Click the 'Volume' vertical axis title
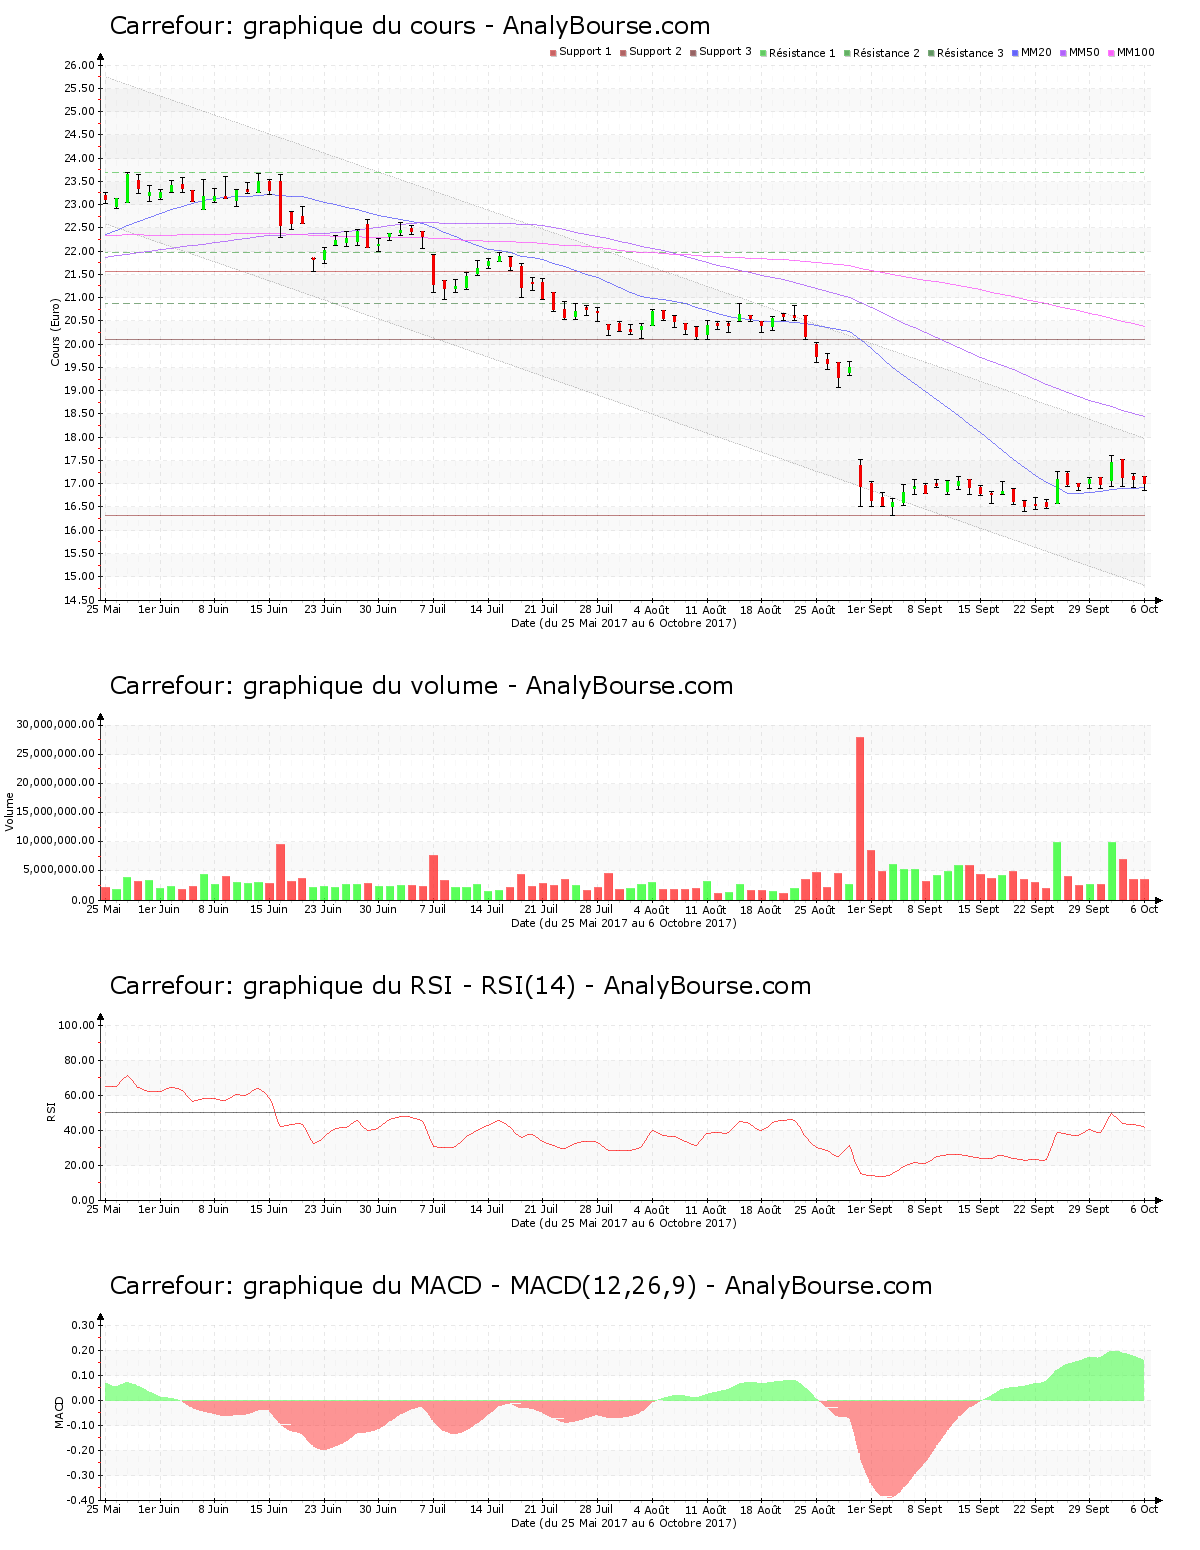The image size is (1200, 1550). click(x=10, y=811)
